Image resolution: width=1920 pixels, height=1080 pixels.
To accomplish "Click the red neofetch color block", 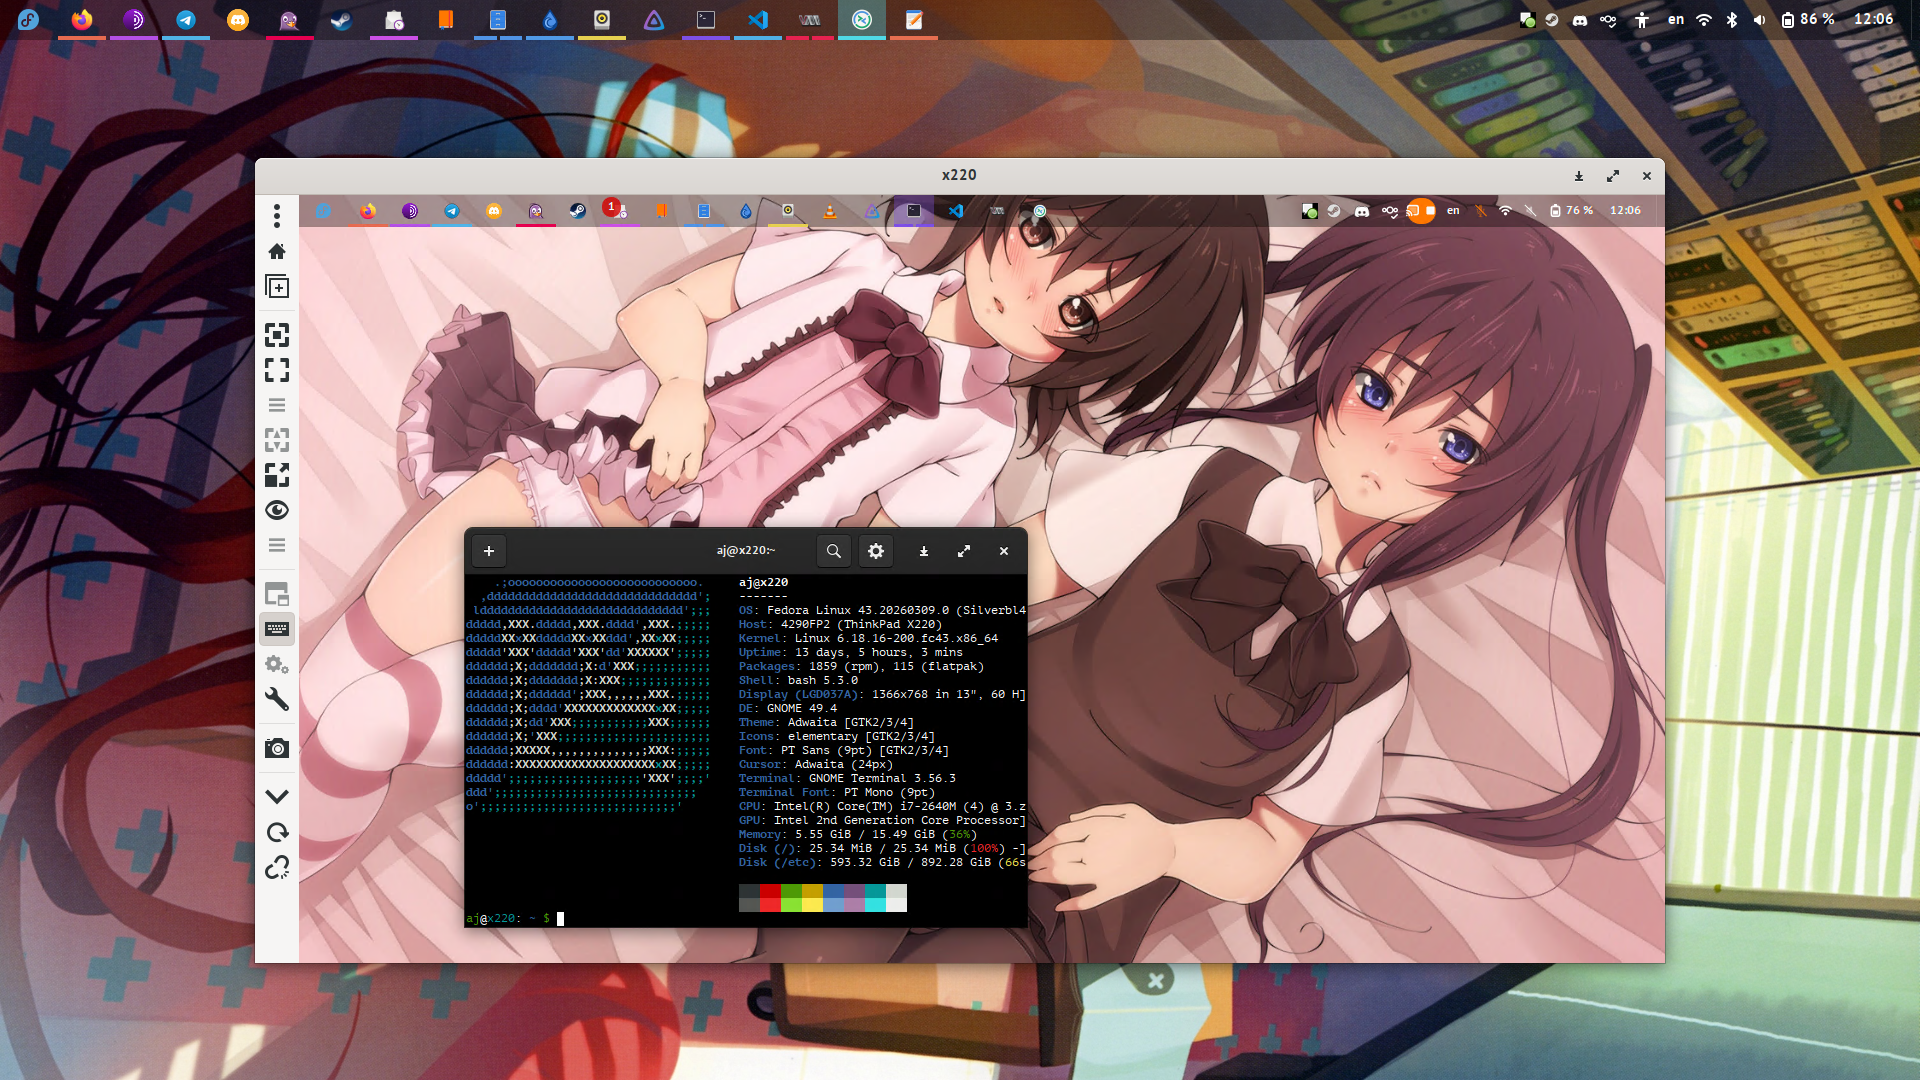I will (x=770, y=891).
